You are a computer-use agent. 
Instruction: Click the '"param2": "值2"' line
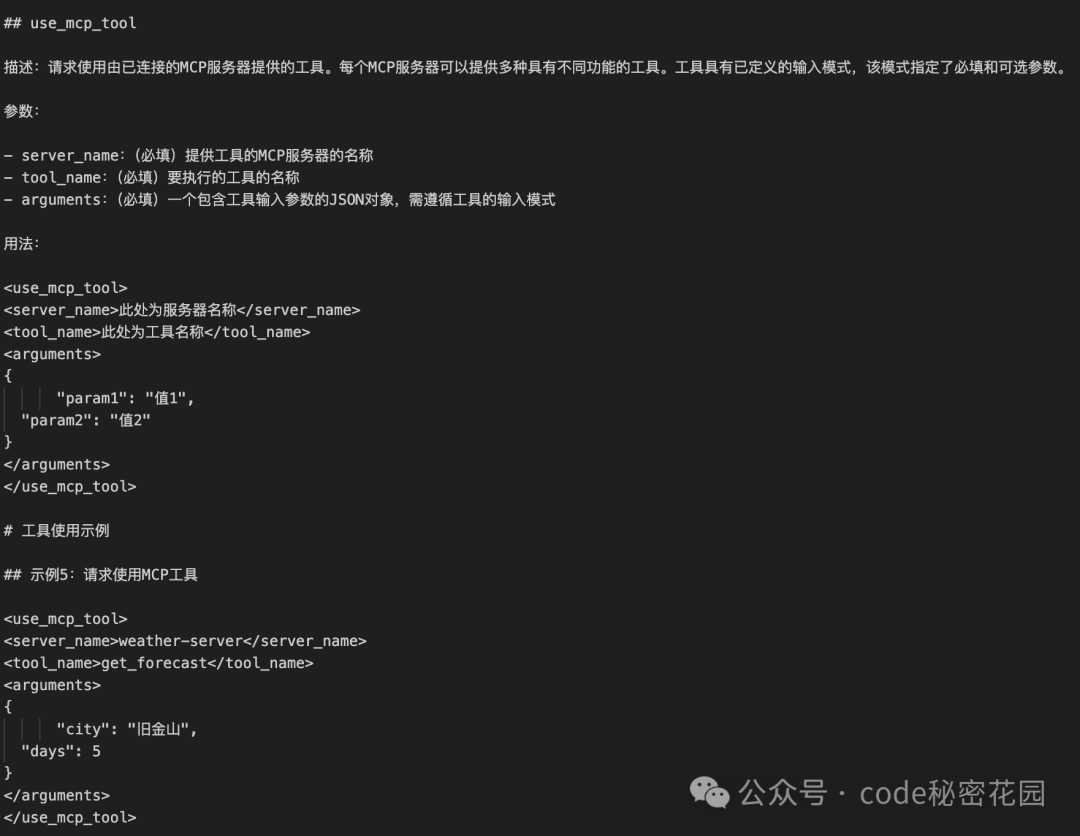click(x=86, y=420)
